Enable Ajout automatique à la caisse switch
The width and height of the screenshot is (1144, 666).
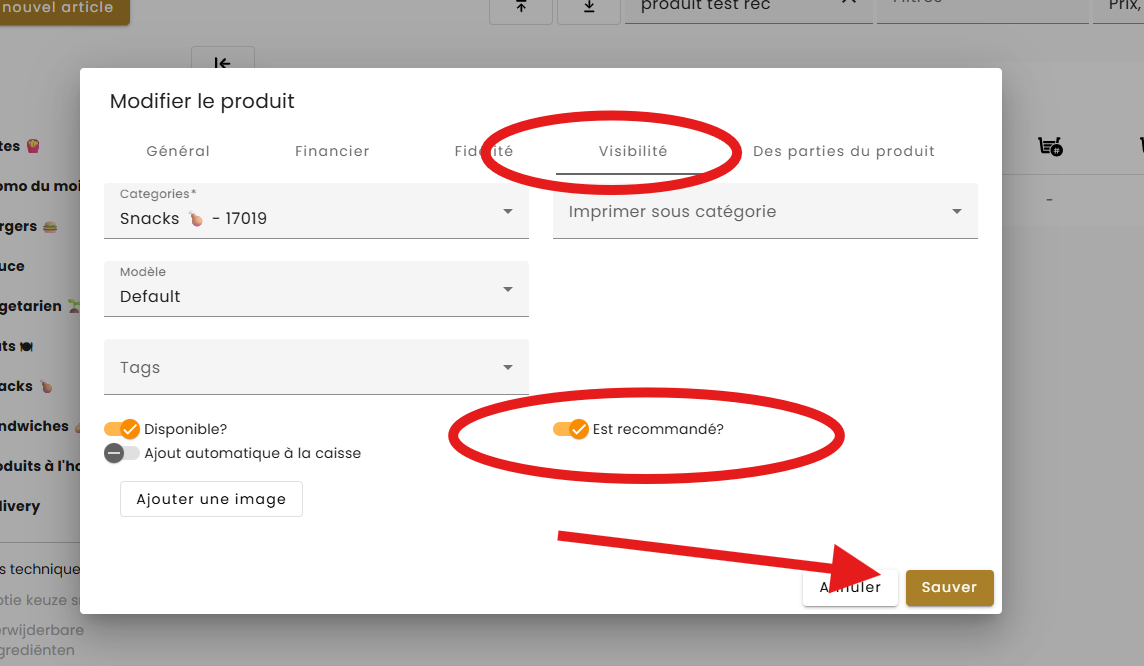tap(122, 453)
